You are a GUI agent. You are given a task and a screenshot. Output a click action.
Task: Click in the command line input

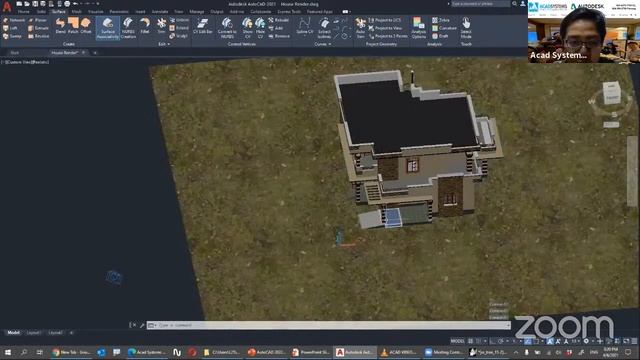[x=329, y=325]
